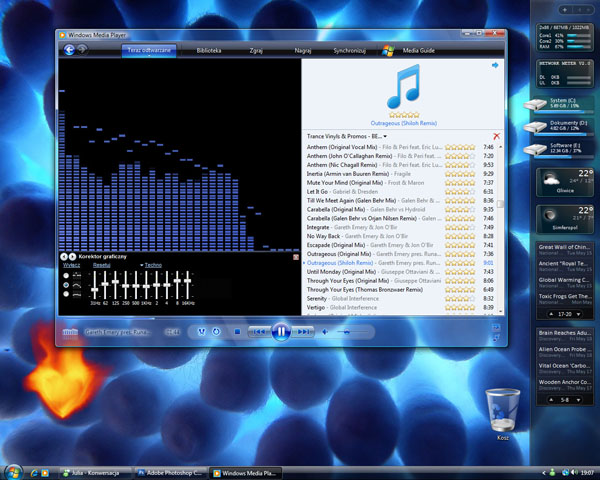600x480 pixels.
Task: Open the Biblioteka tab
Action: coord(209,51)
